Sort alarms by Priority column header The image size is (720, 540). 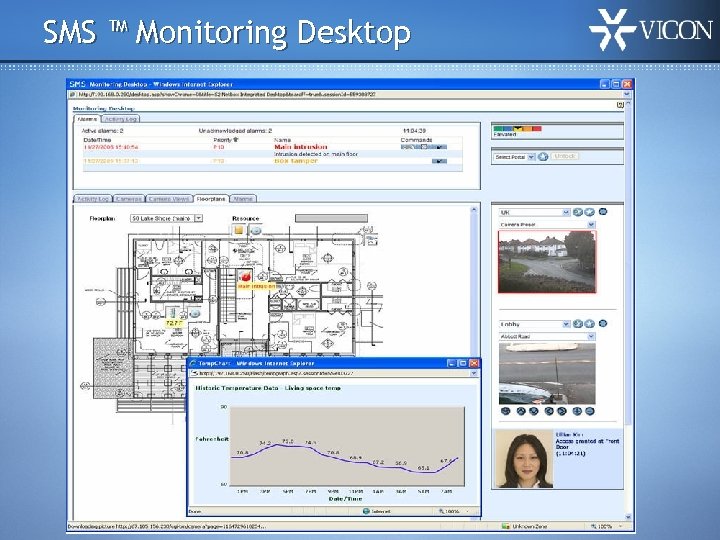point(225,140)
